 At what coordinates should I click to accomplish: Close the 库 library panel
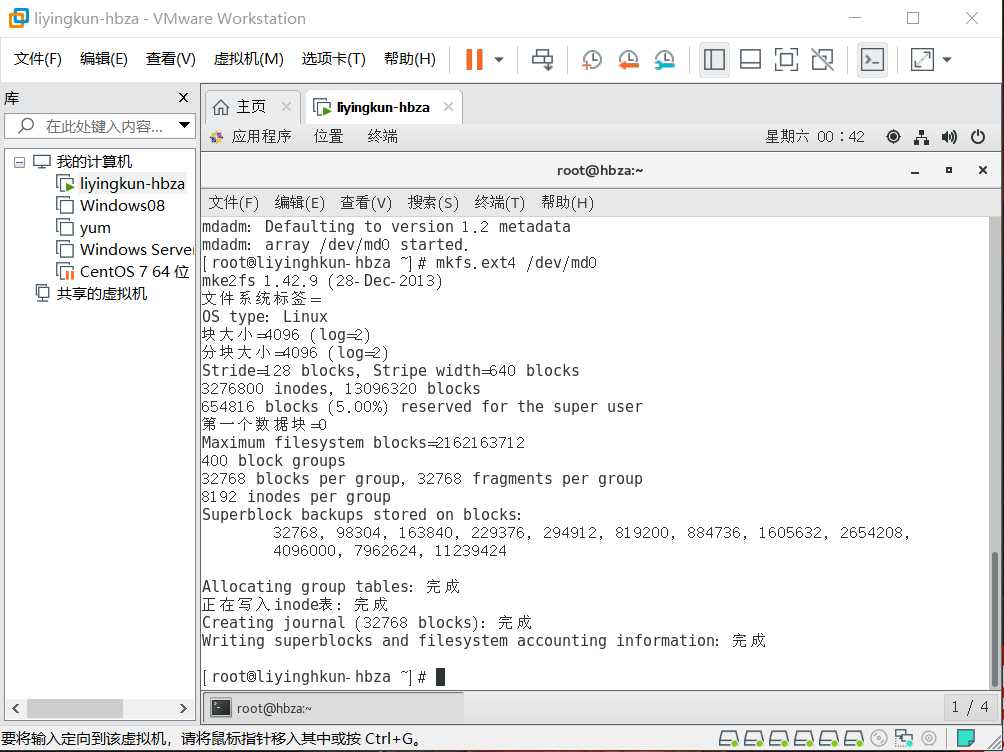click(183, 97)
